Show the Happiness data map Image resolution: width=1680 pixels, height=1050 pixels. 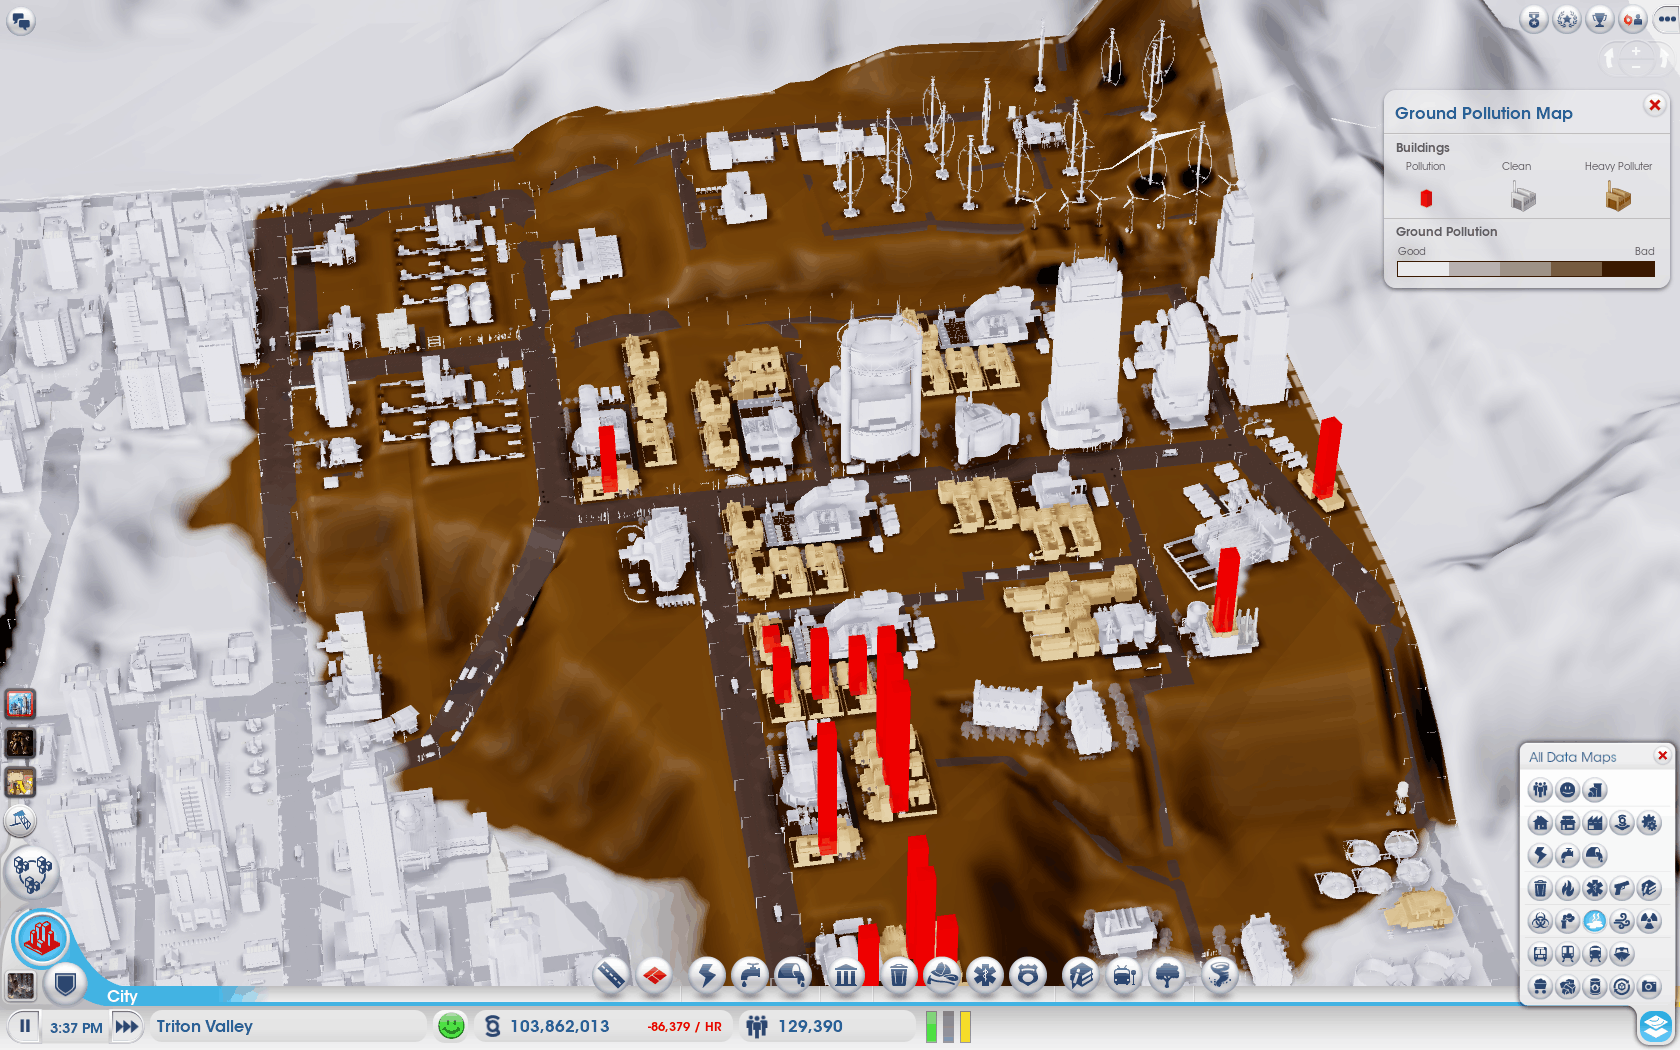(x=1567, y=790)
